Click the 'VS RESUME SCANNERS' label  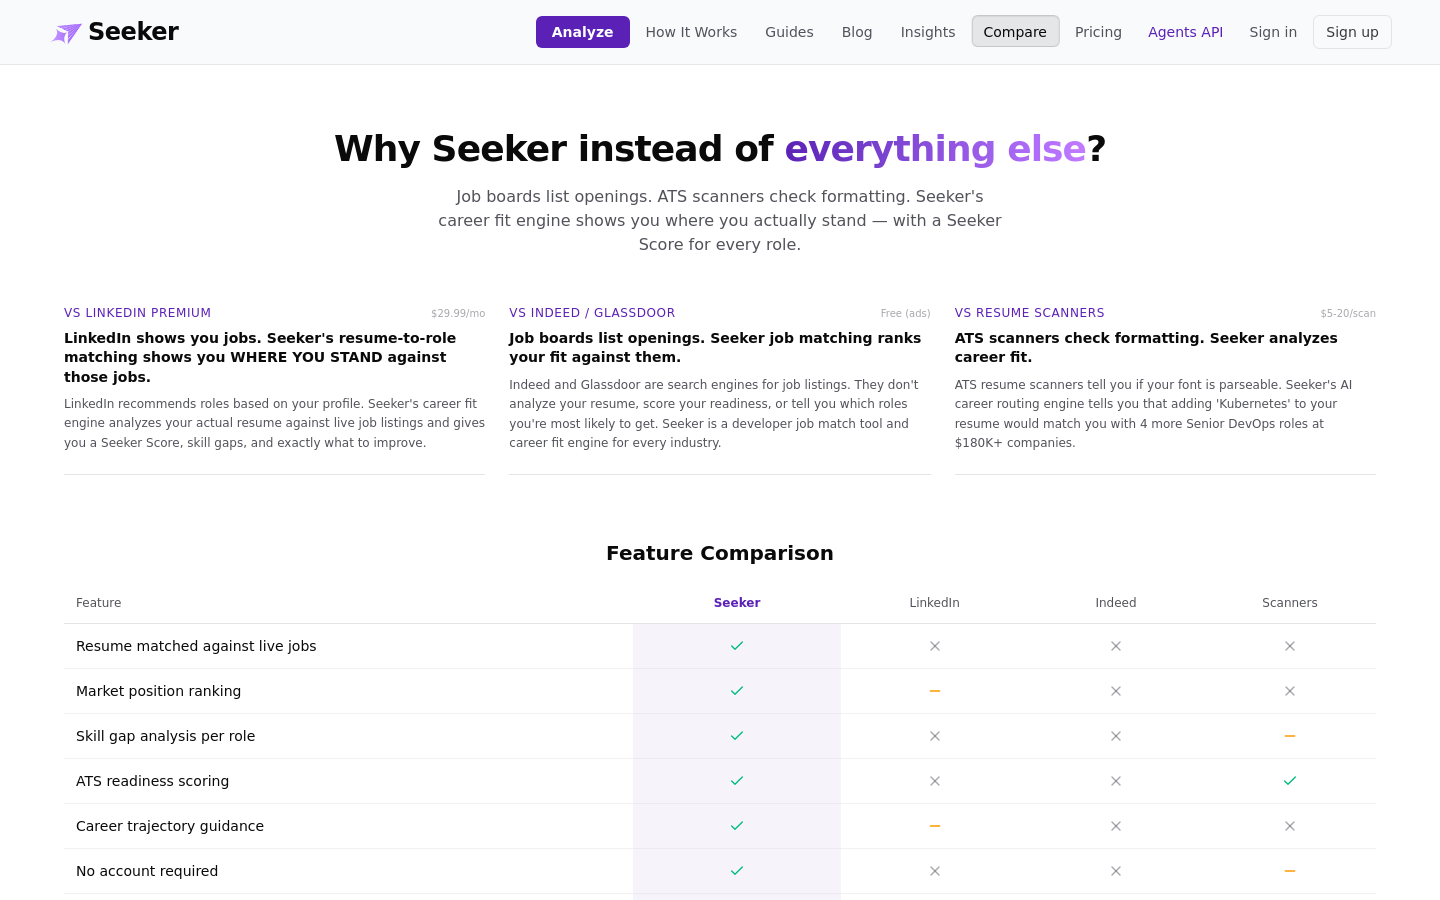click(x=1030, y=313)
